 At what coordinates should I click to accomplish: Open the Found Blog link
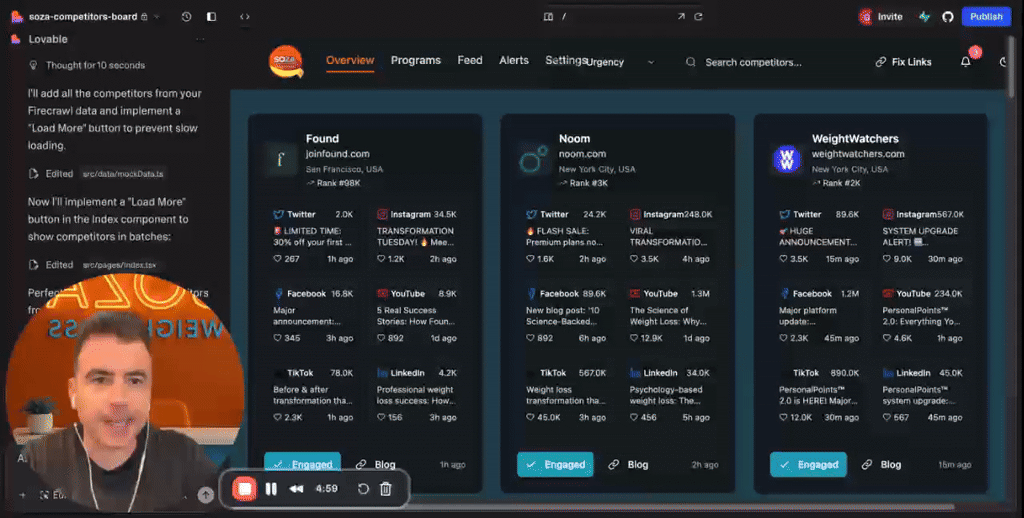pos(376,464)
